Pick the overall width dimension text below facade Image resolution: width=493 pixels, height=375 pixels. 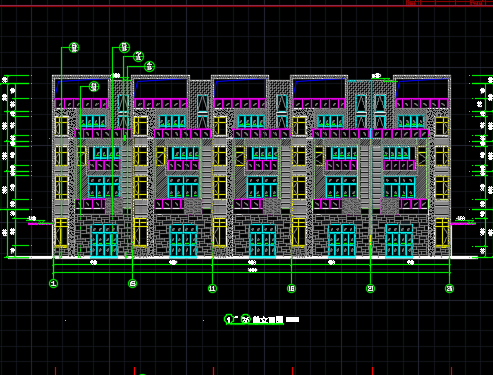click(x=252, y=270)
